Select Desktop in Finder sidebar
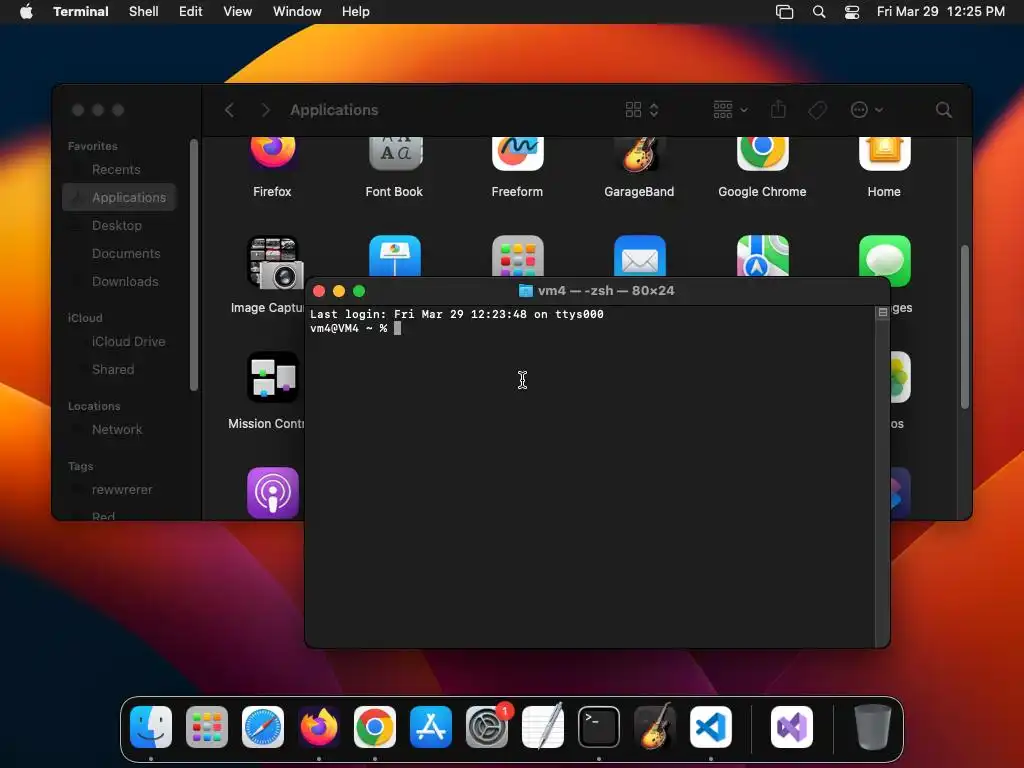 click(119, 225)
